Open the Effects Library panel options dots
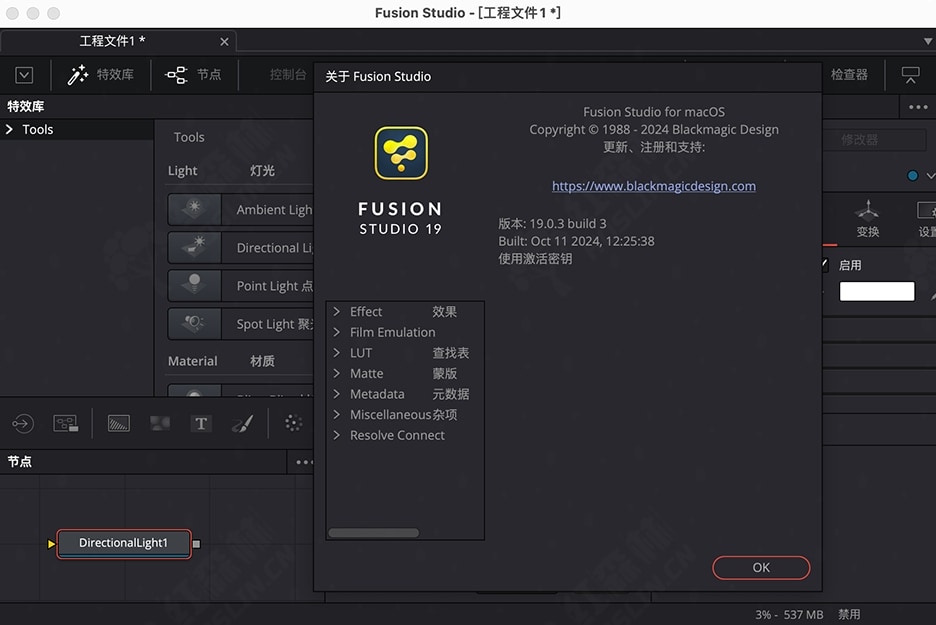The width and height of the screenshot is (936, 625). pyautogui.click(x=918, y=107)
